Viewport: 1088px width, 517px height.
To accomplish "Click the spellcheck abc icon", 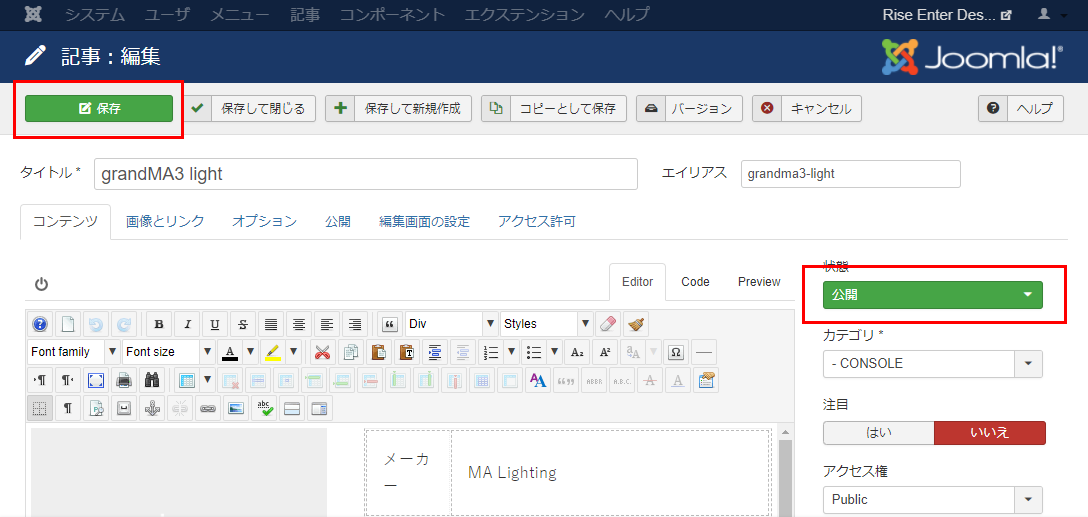I will click(264, 408).
